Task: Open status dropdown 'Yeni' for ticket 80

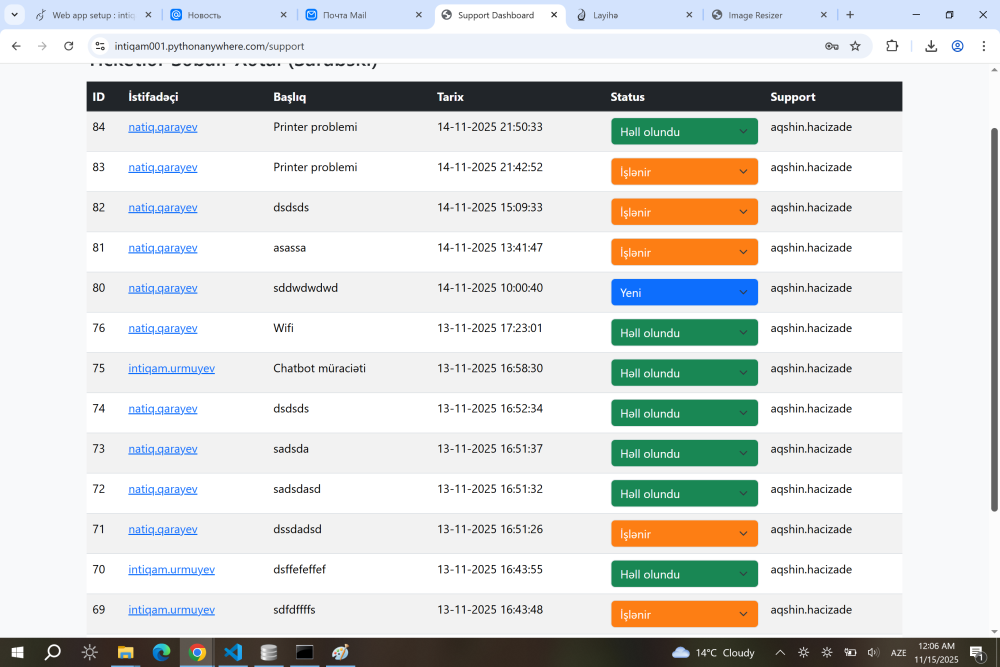Action: [x=684, y=292]
